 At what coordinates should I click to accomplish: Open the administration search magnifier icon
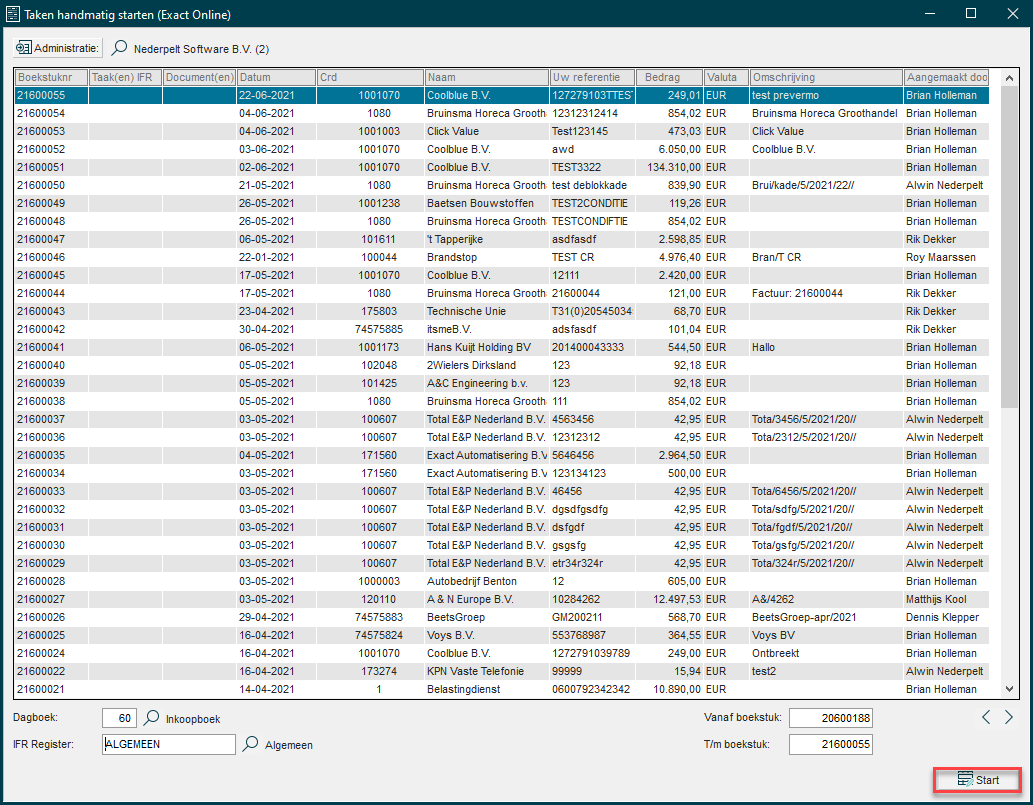click(119, 48)
